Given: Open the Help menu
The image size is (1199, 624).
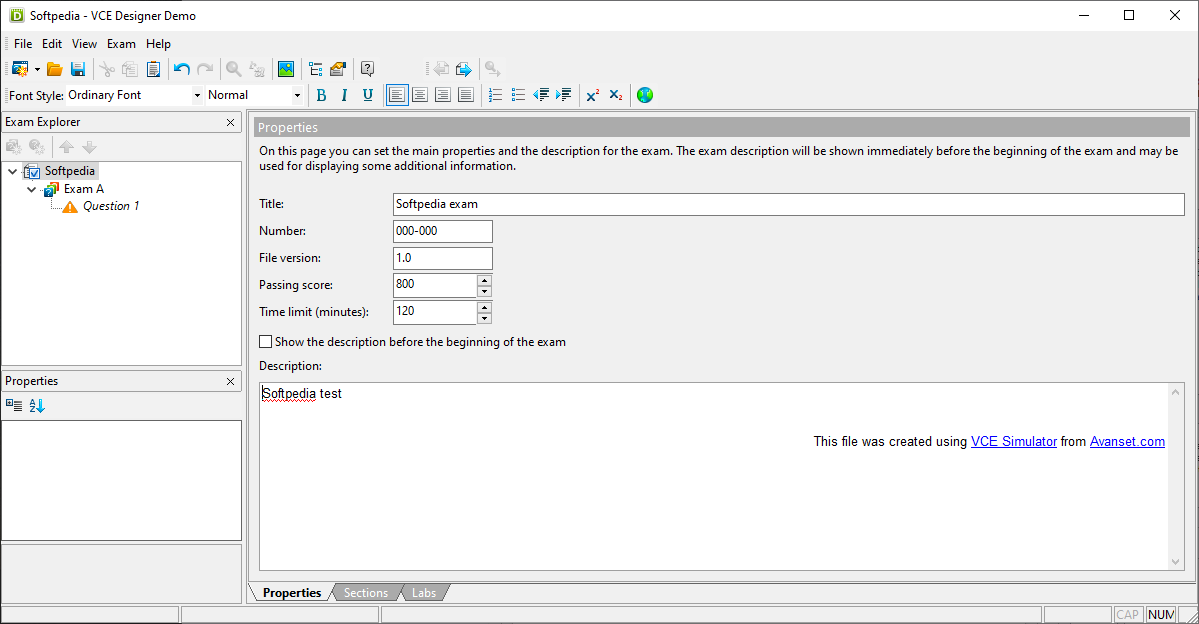Looking at the screenshot, I should [x=158, y=44].
